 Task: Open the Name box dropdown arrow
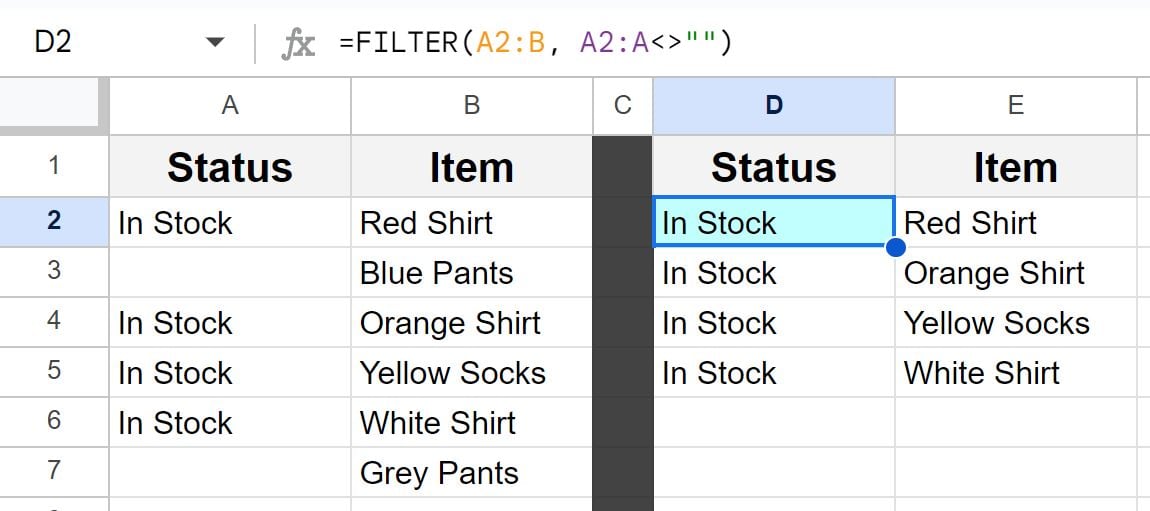coord(214,43)
